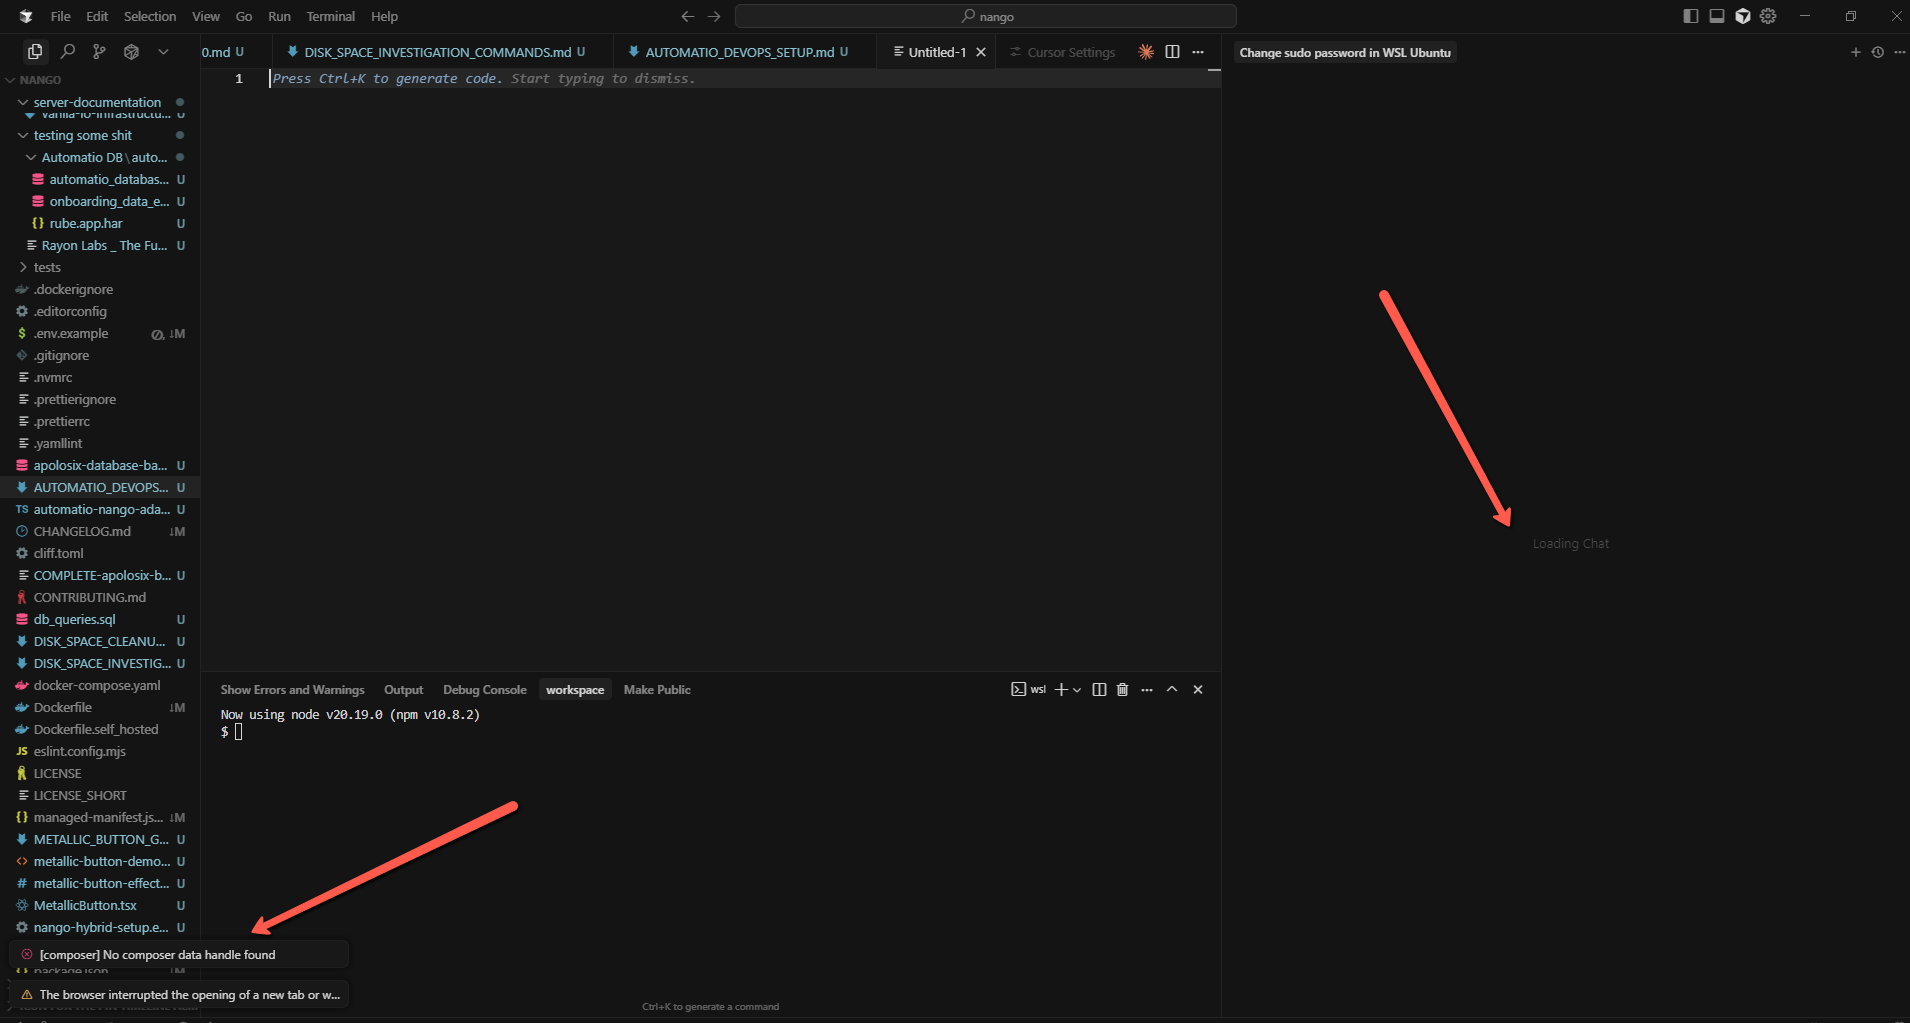
Task: Open the Extensions view icon
Action: [131, 52]
